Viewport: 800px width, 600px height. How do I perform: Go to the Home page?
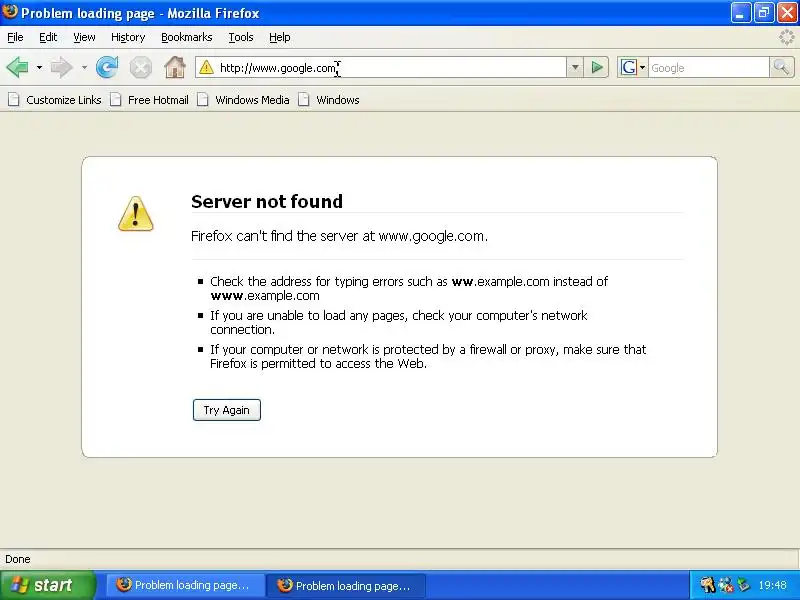174,67
